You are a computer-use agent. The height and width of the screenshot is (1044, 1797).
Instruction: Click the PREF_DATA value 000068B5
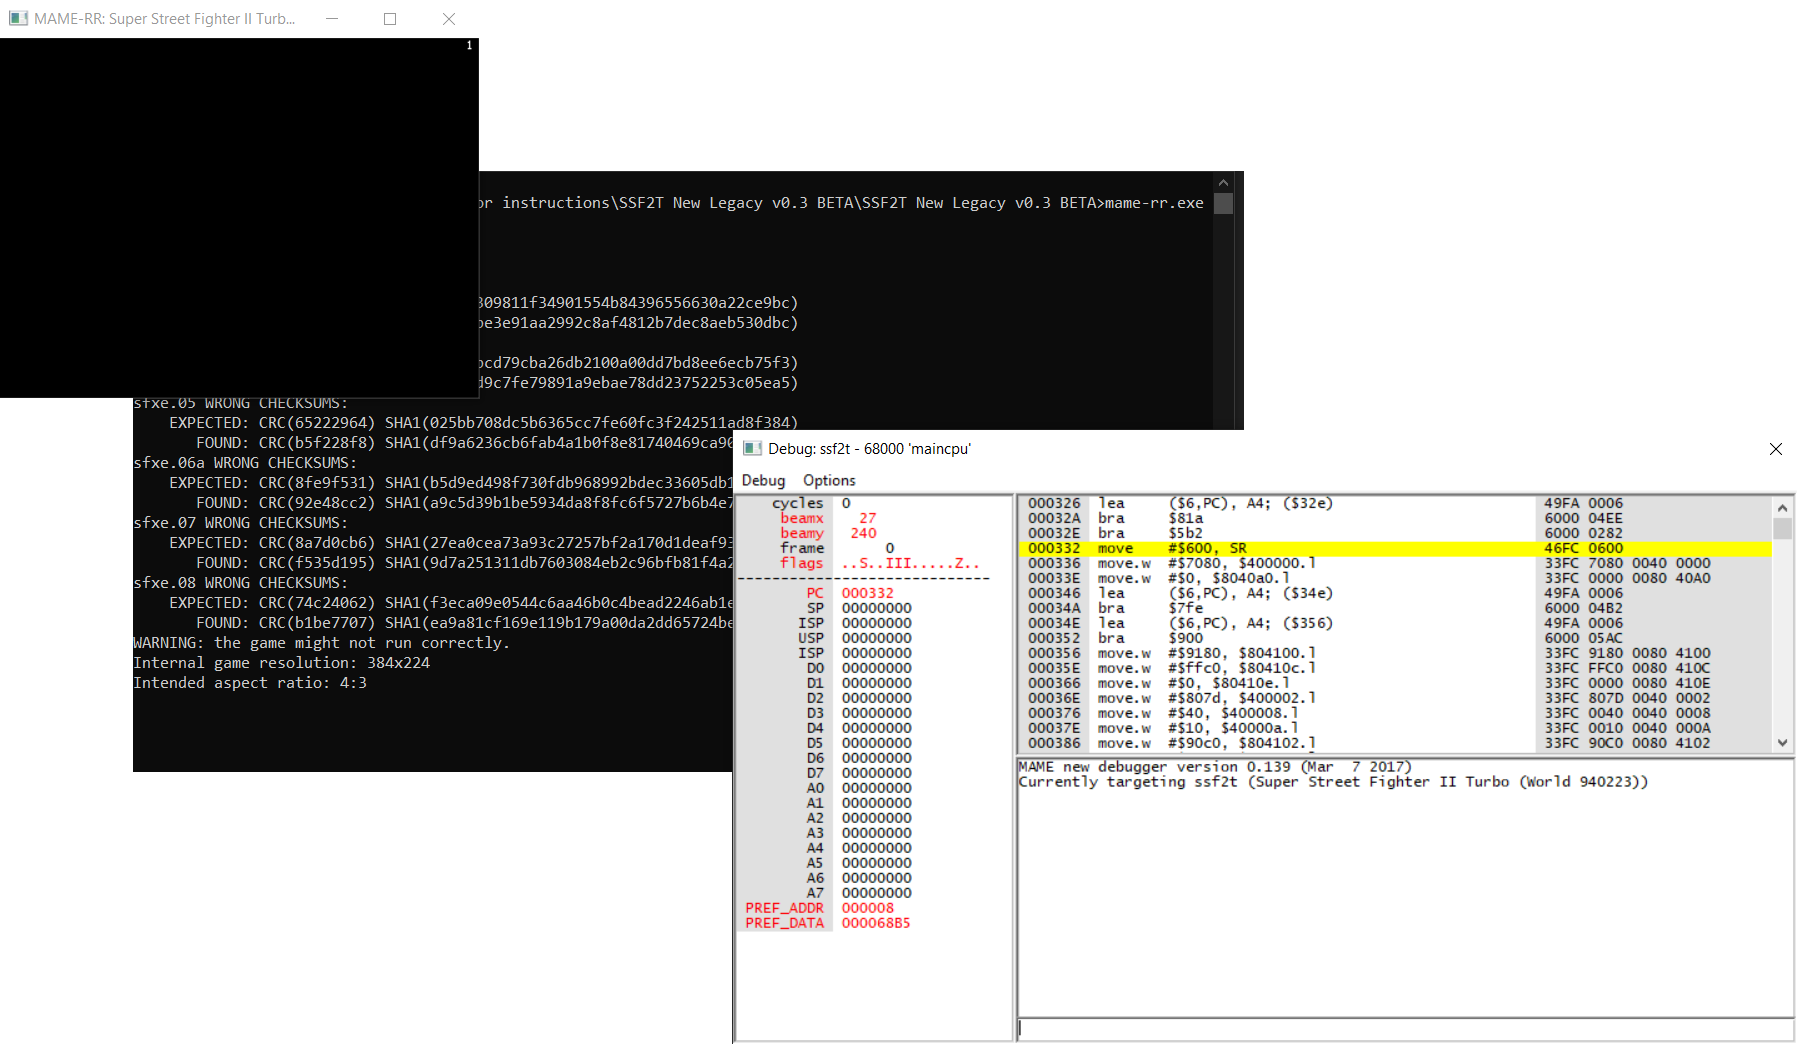876,923
